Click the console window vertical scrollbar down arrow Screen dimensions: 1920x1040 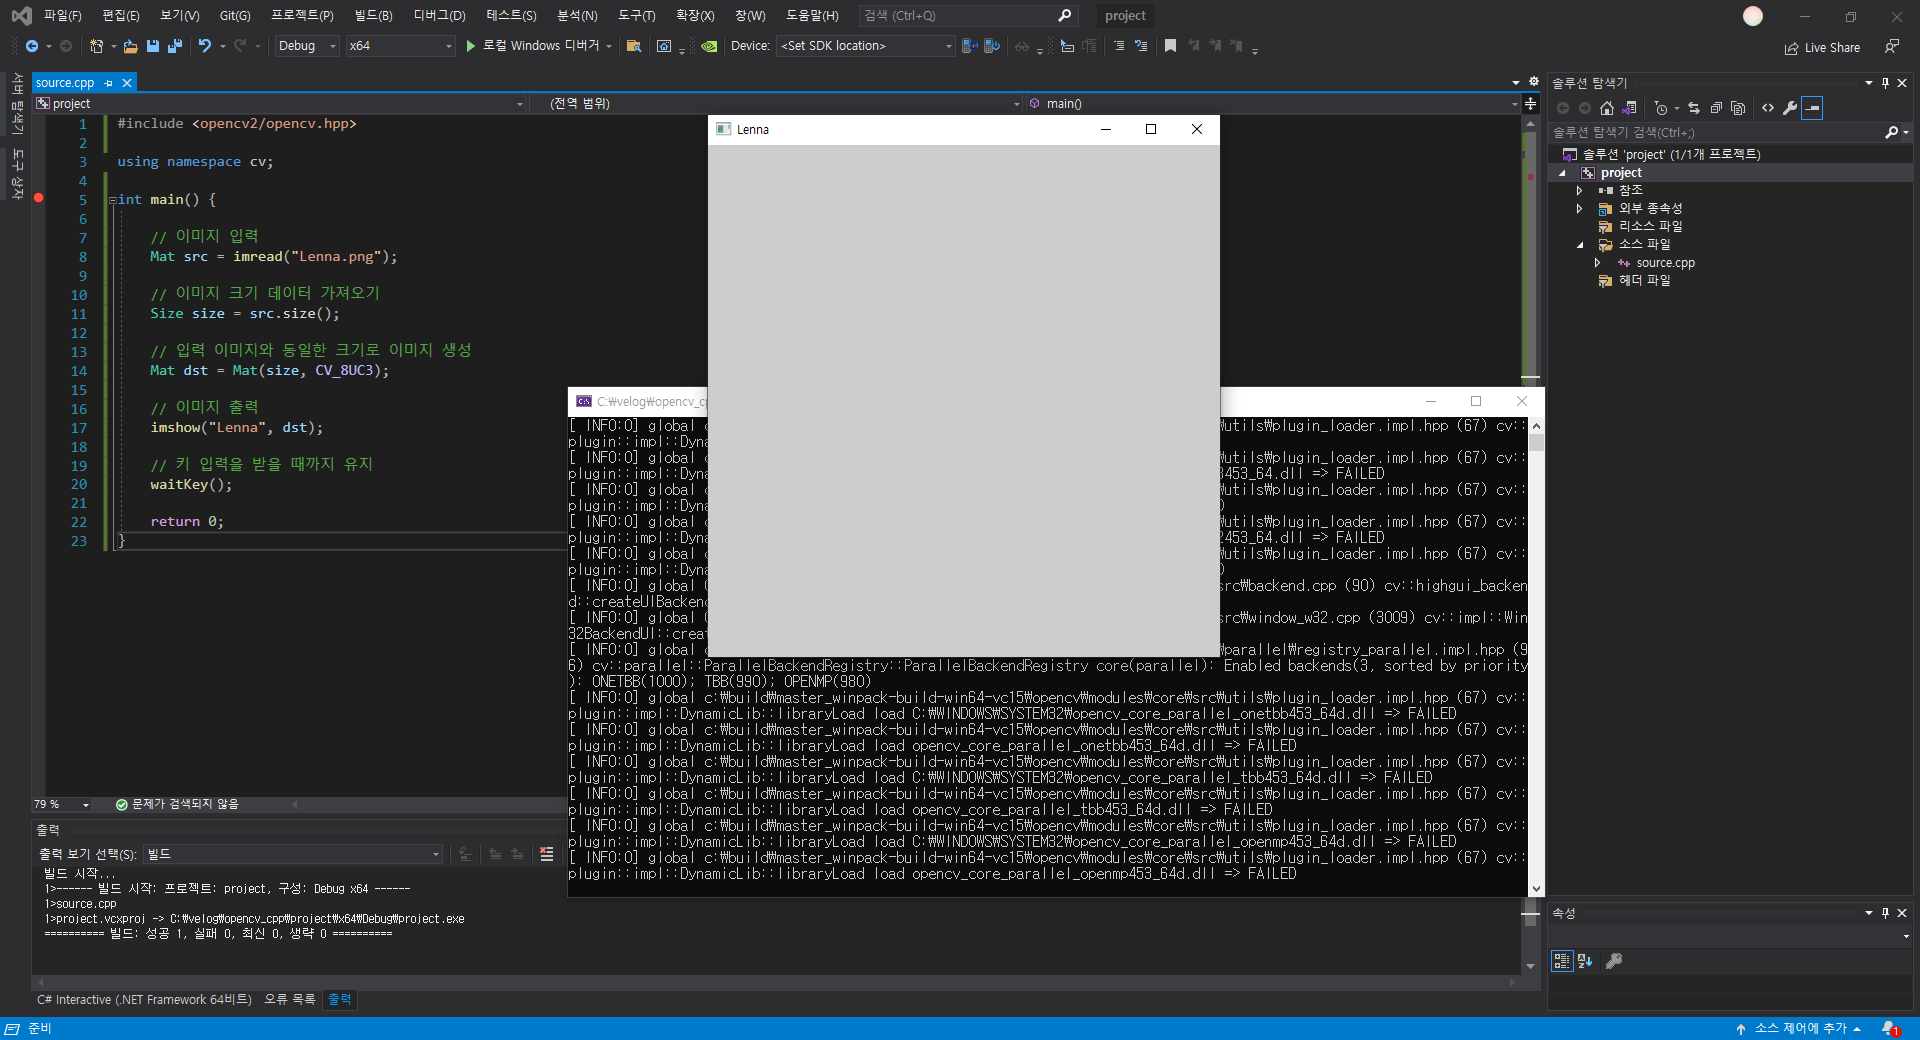(1536, 888)
